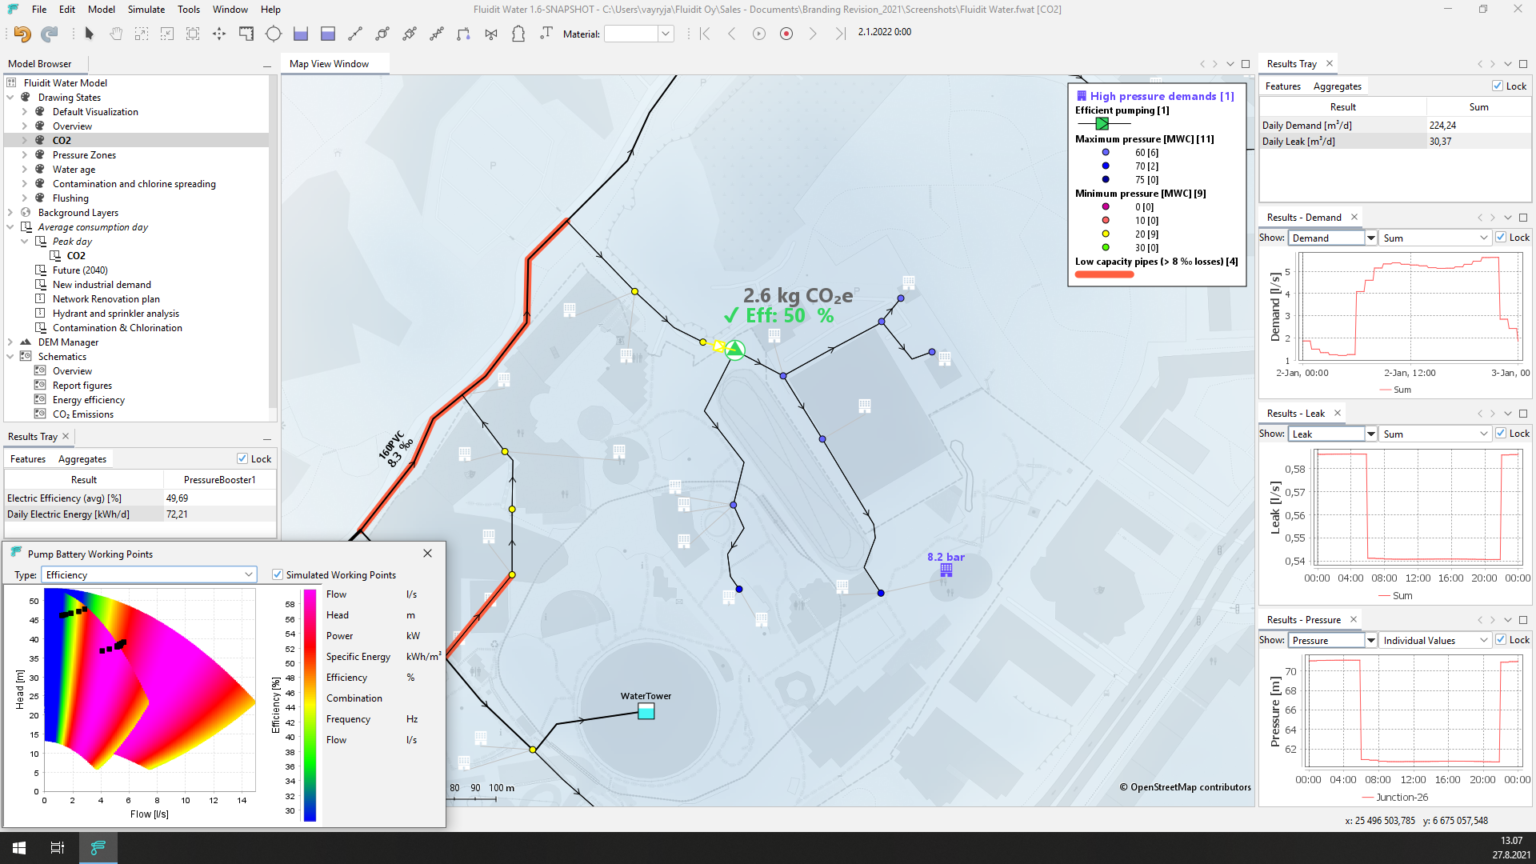The image size is (1536, 864).
Task: Open the Simulate menu
Action: point(146,9)
